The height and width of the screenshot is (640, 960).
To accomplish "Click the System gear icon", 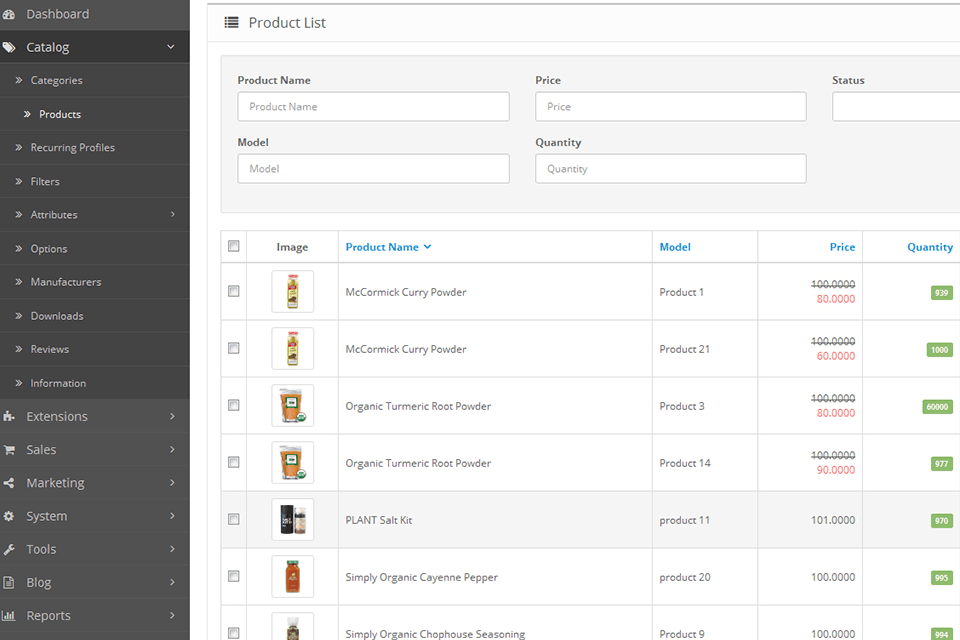I will pyautogui.click(x=9, y=516).
